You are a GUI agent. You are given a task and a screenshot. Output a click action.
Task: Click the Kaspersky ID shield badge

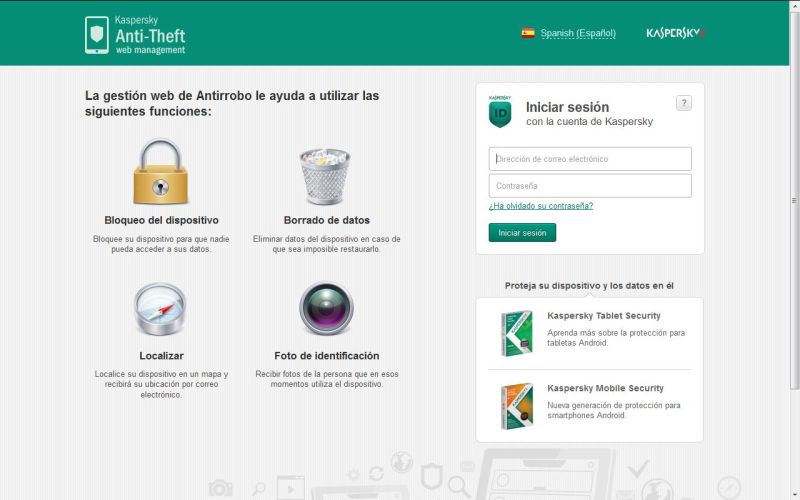click(500, 112)
